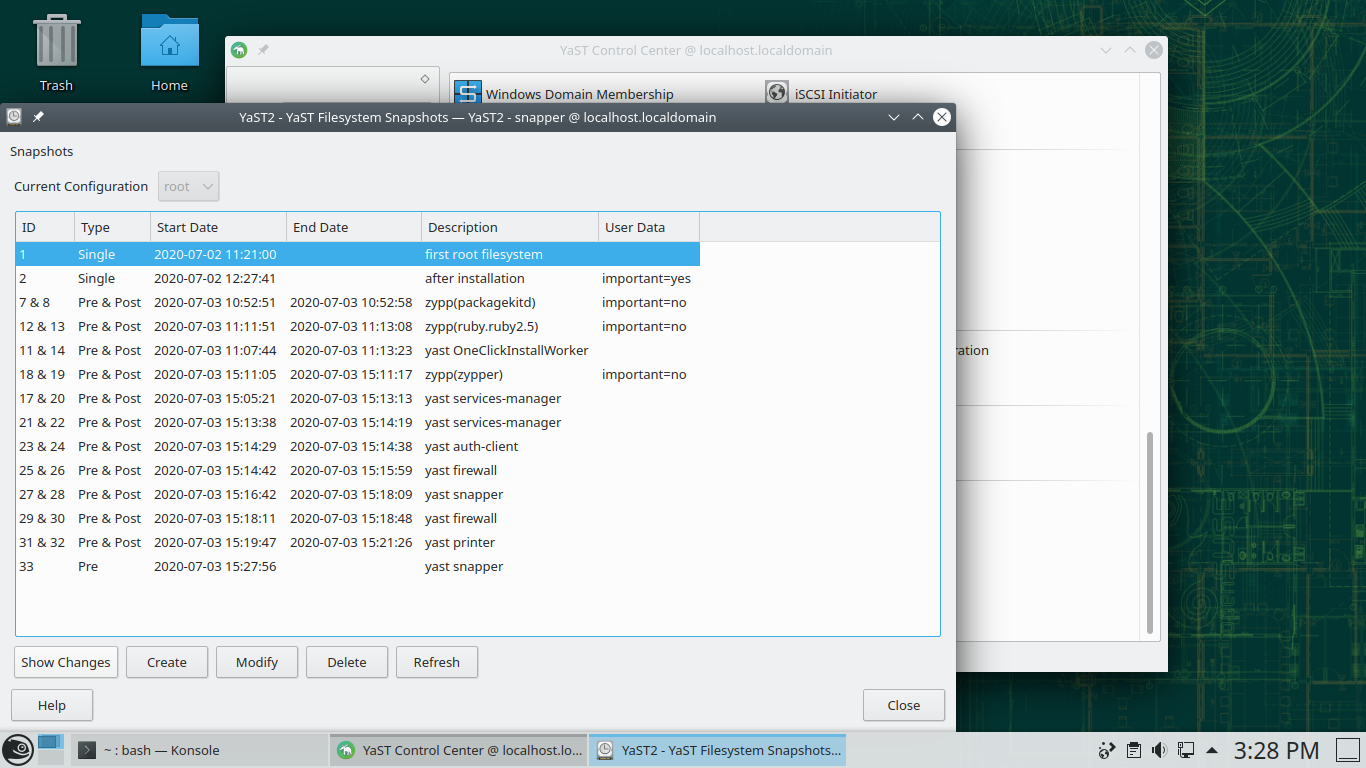Viewport: 1366px width, 768px height.
Task: Select the YaST Filesystem Snapshots taskbar entry
Action: (717, 750)
